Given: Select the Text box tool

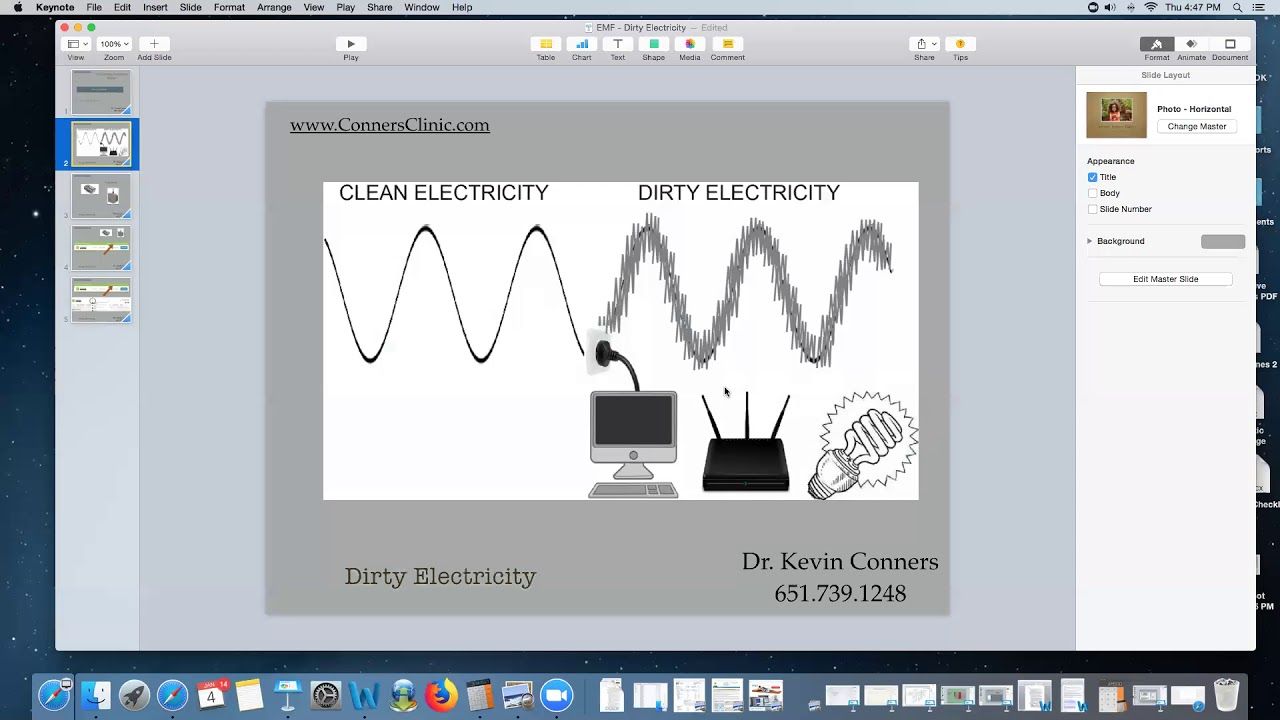Looking at the screenshot, I should click(x=618, y=44).
